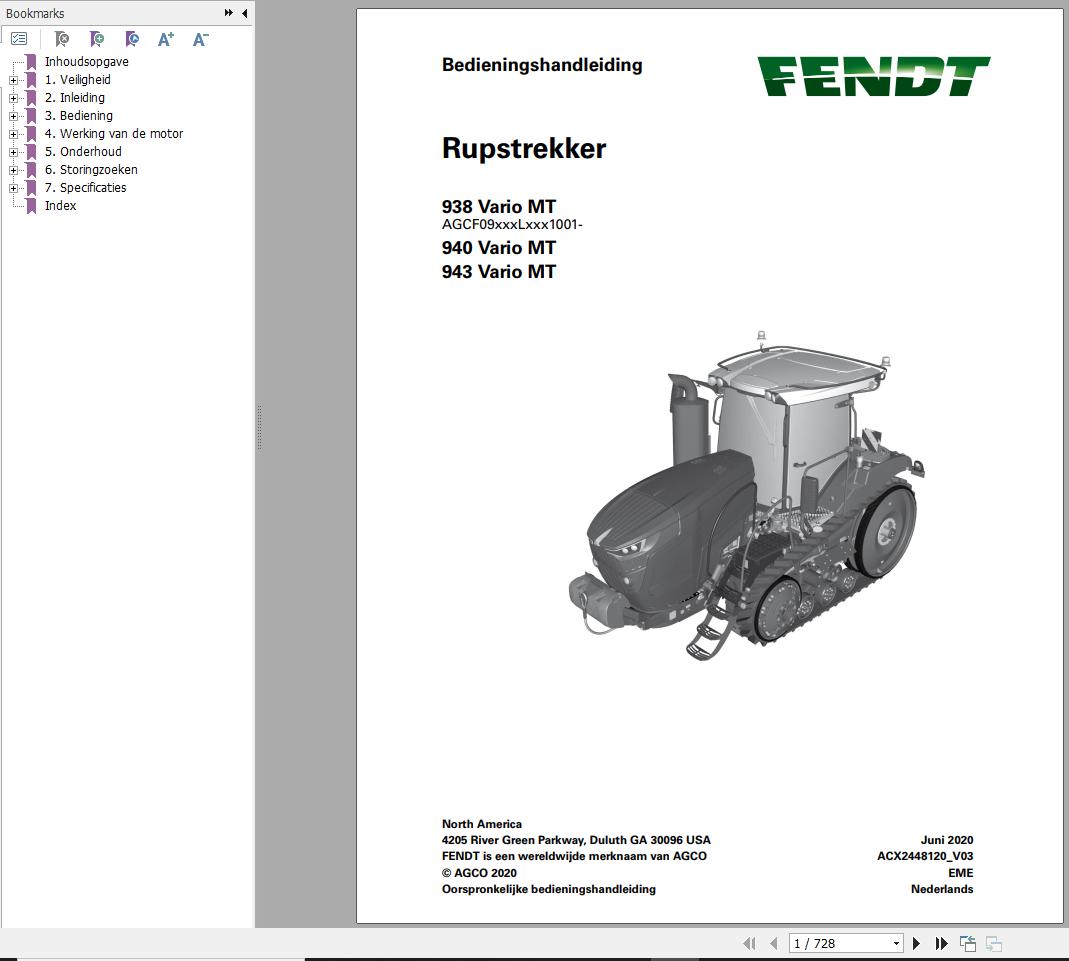Viewport: 1069px width, 961px height.
Task: Click the set bookmark destination icon
Action: click(132, 40)
